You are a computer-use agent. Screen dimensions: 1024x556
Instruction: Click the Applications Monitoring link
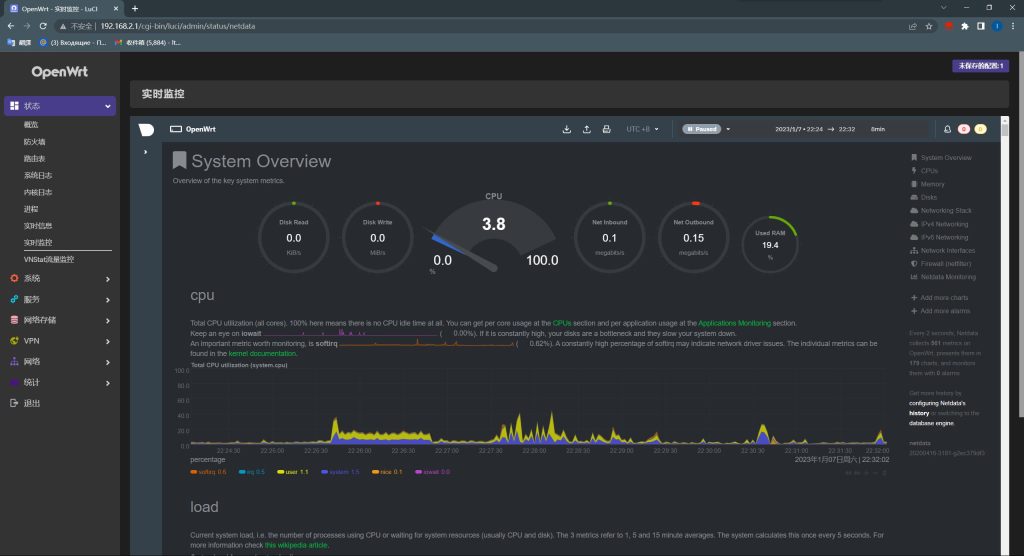734,323
